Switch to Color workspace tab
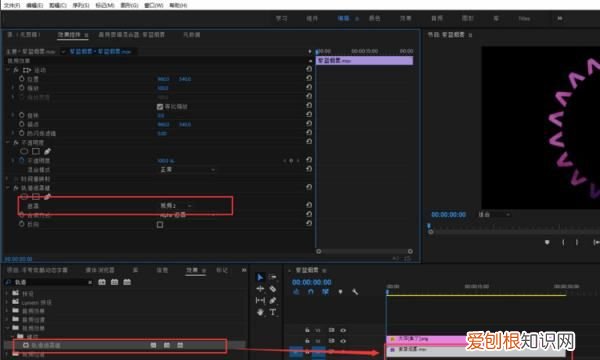The image size is (600, 360). tap(374, 18)
